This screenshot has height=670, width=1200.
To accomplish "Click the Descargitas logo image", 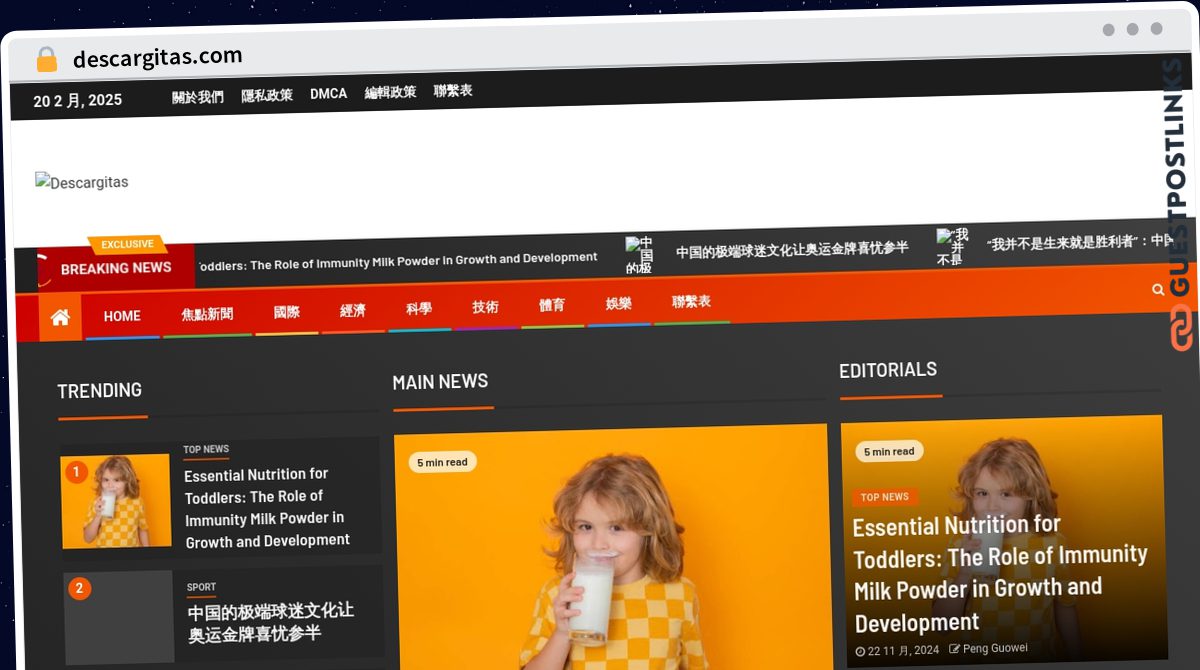I will (82, 182).
